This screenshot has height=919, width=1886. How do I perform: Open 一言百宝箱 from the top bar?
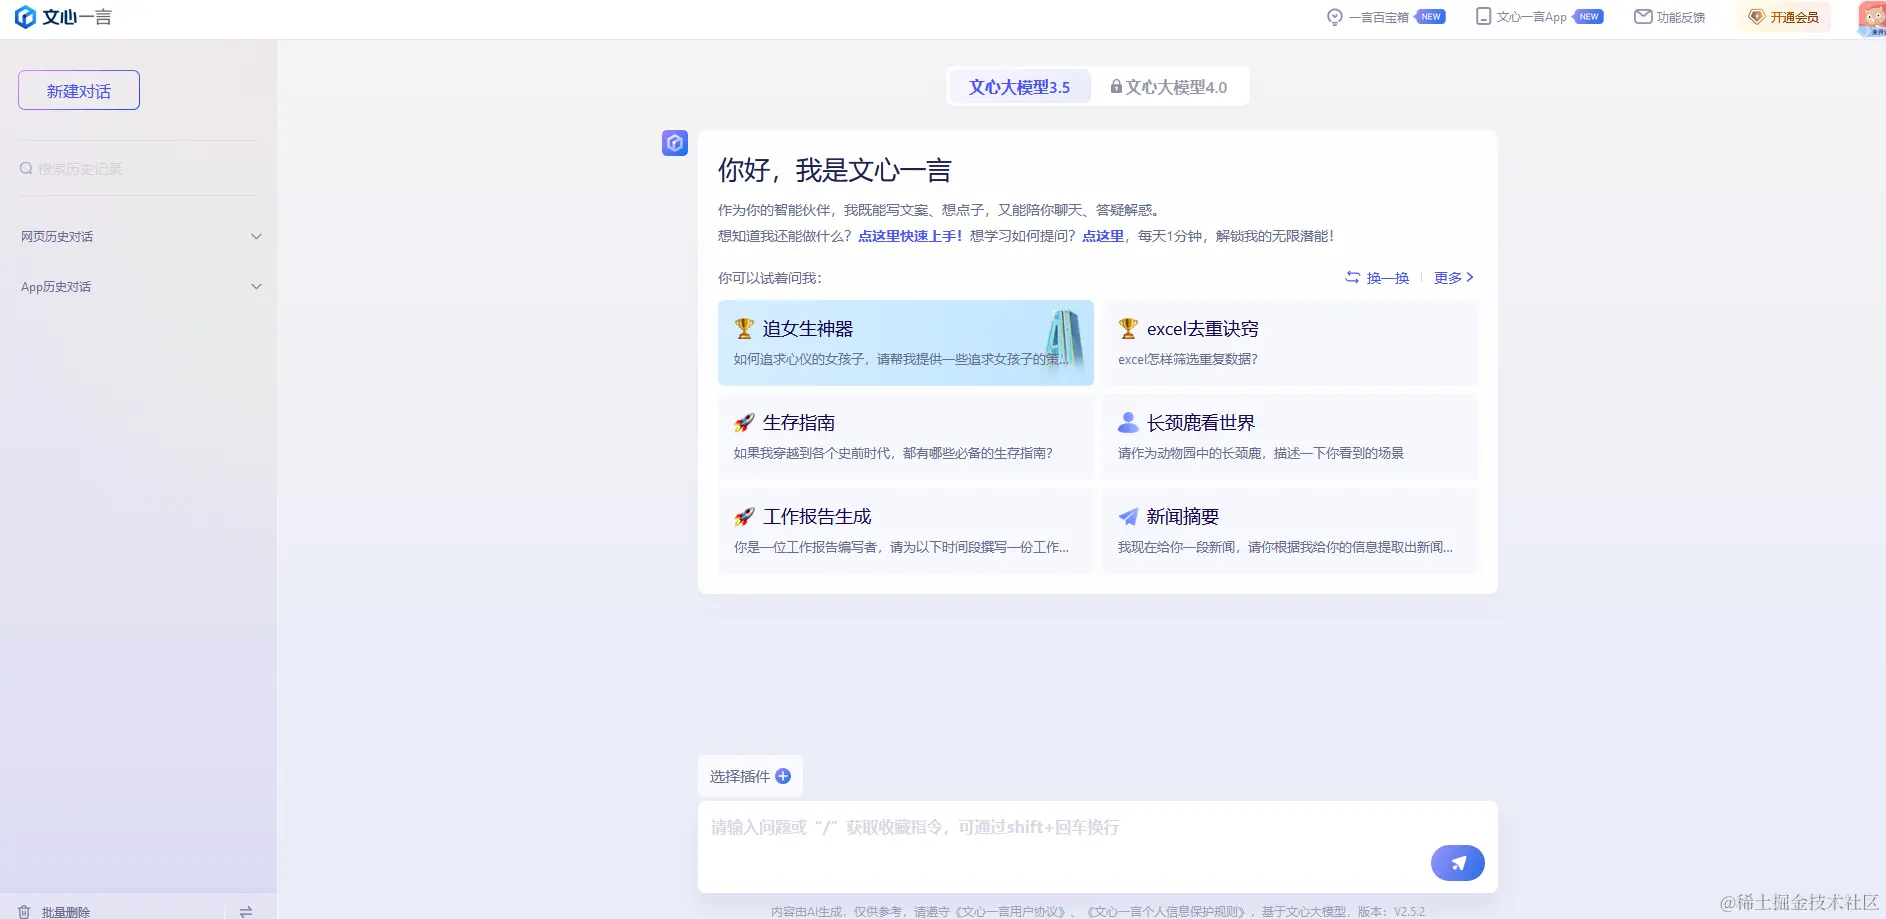[x=1385, y=17]
